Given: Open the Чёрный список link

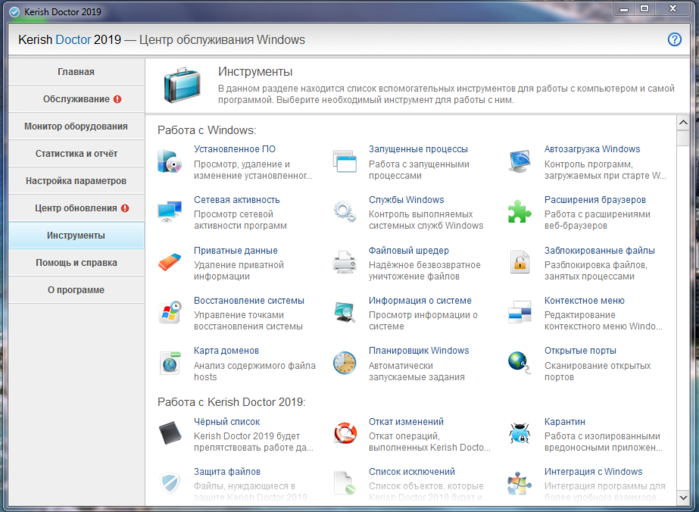Looking at the screenshot, I should tap(226, 422).
